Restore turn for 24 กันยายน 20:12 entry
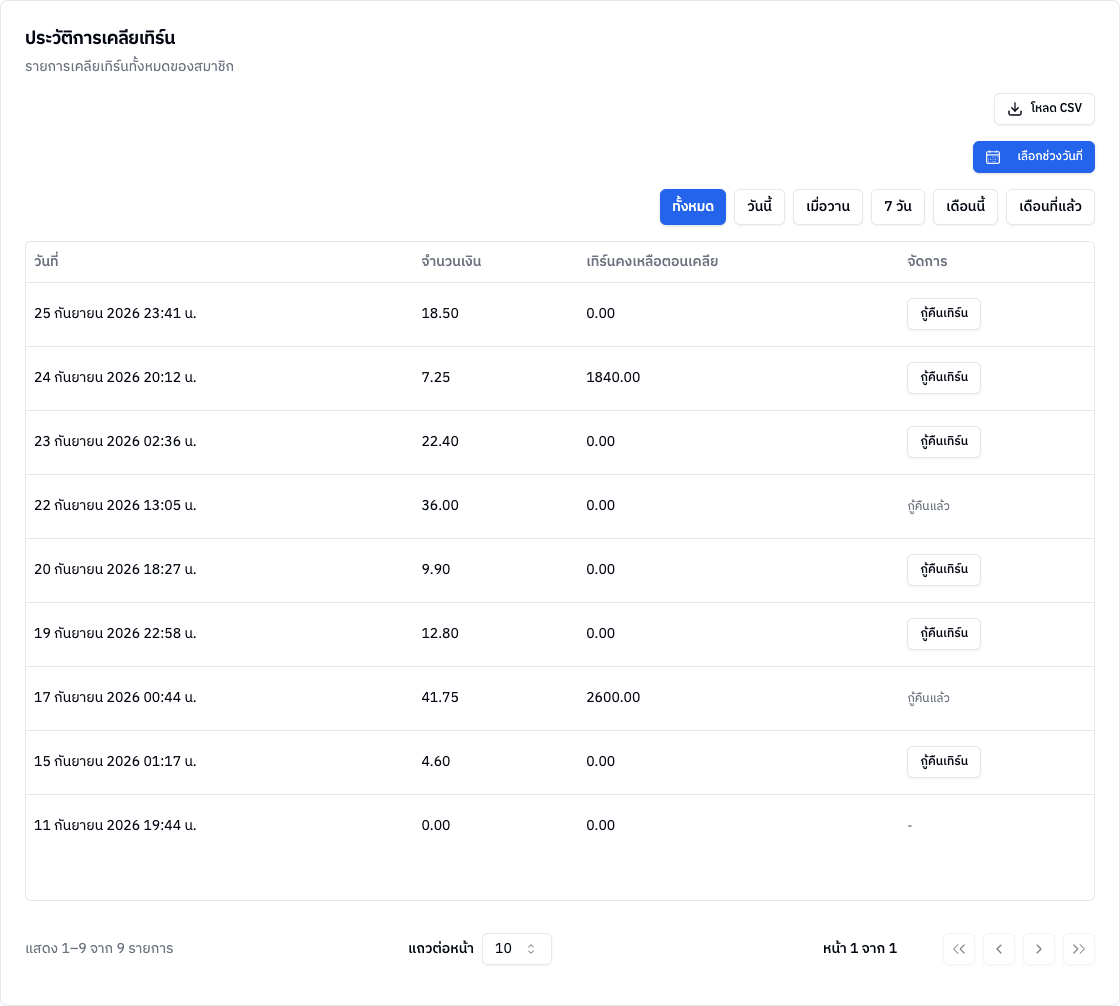This screenshot has height=1006, width=1120. pos(944,378)
